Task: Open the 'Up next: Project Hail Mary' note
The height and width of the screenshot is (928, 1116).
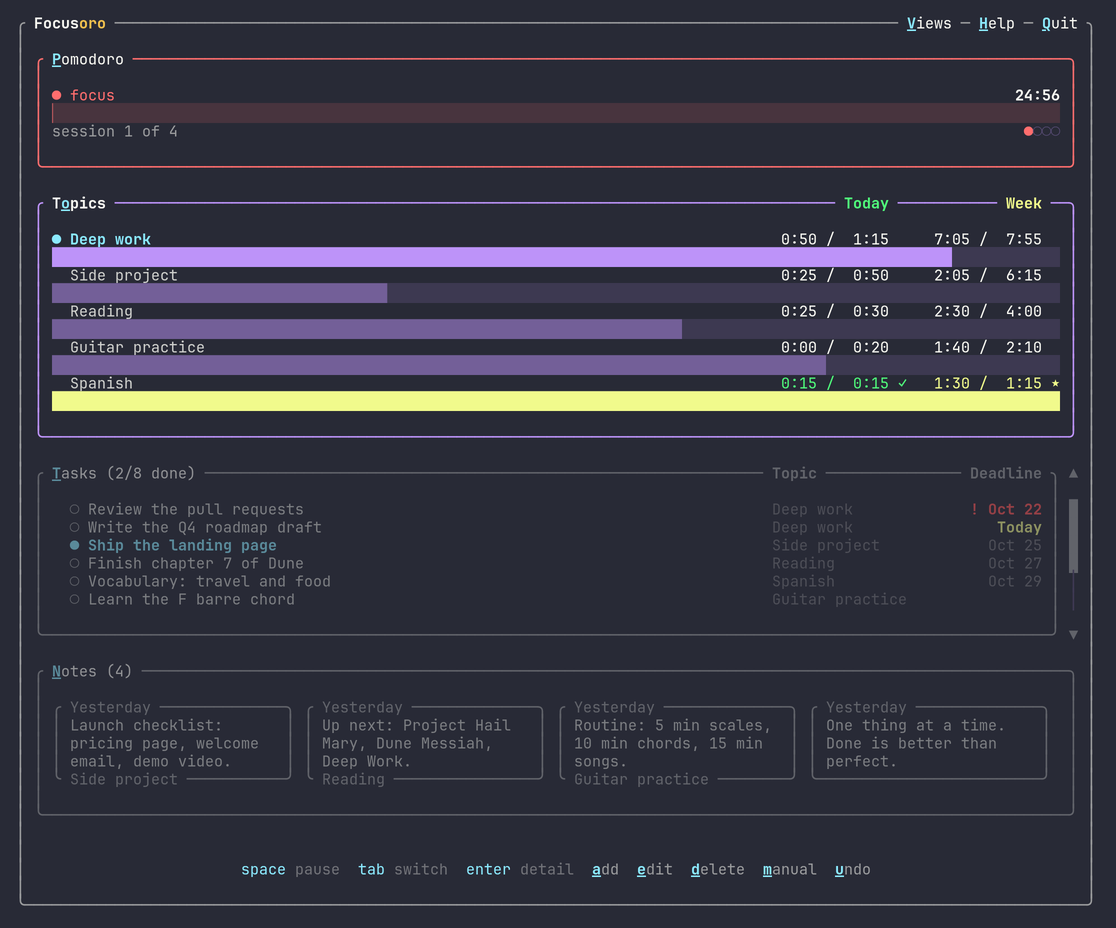Action: 425,743
